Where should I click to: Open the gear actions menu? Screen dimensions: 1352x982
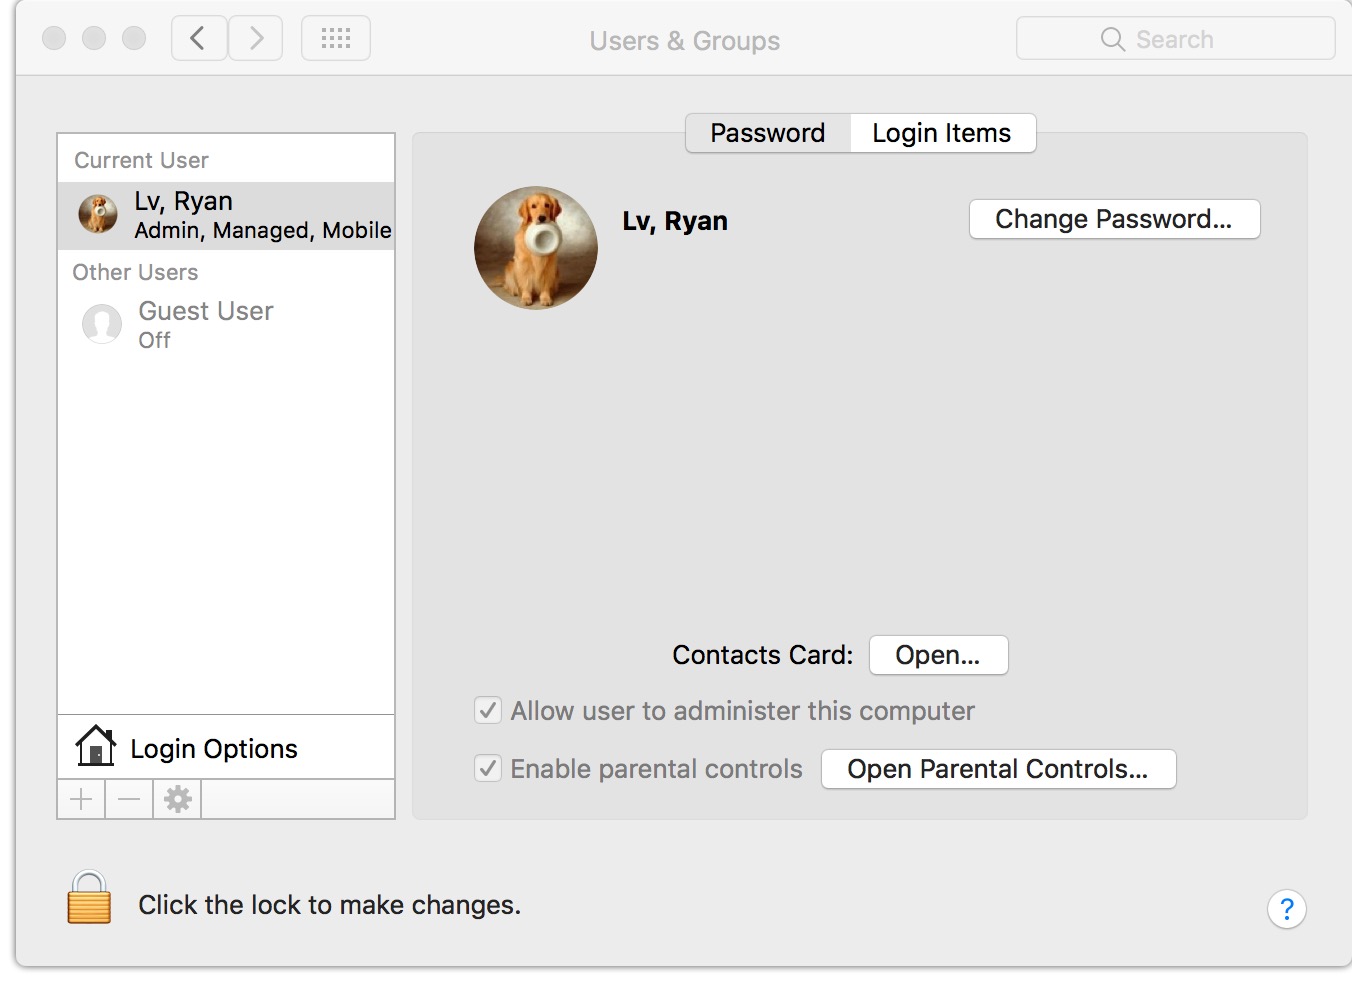(177, 799)
